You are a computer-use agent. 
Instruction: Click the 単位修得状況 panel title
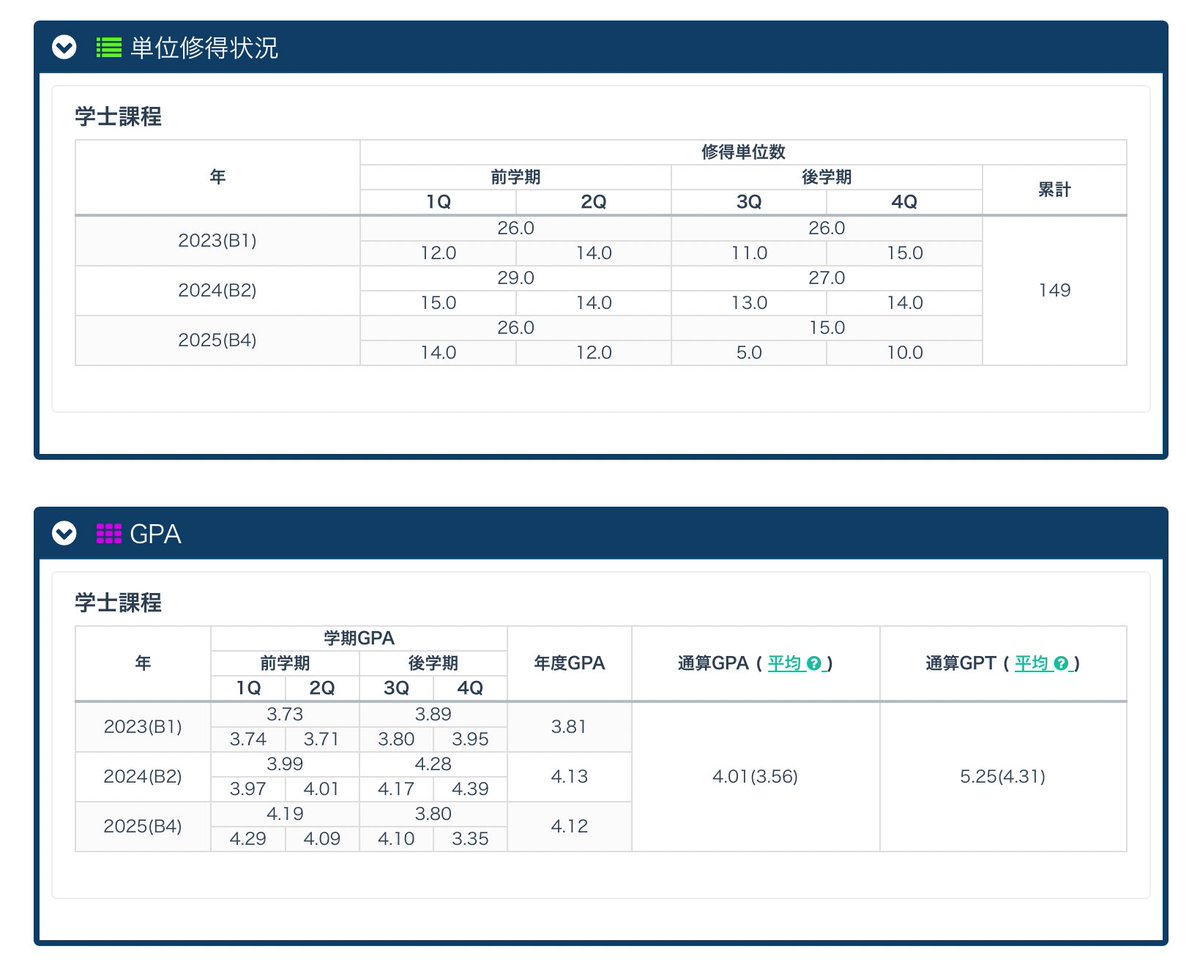pos(204,47)
